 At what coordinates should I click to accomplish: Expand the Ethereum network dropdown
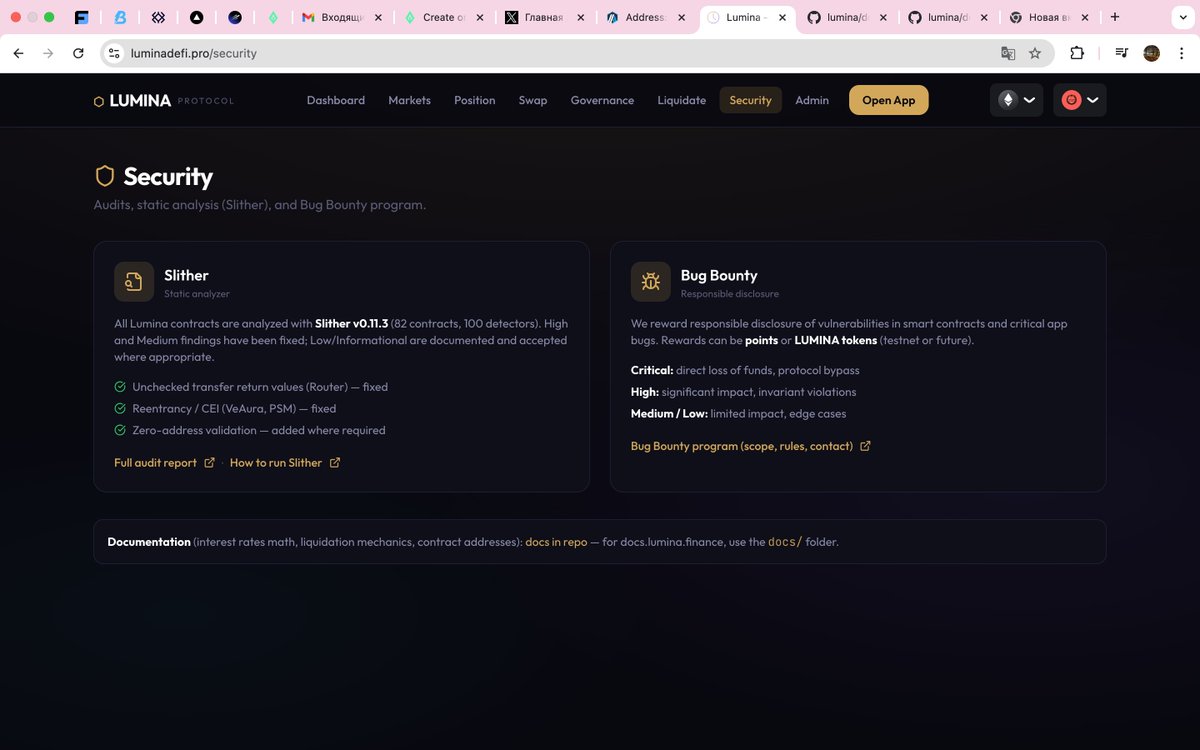[x=1028, y=100]
